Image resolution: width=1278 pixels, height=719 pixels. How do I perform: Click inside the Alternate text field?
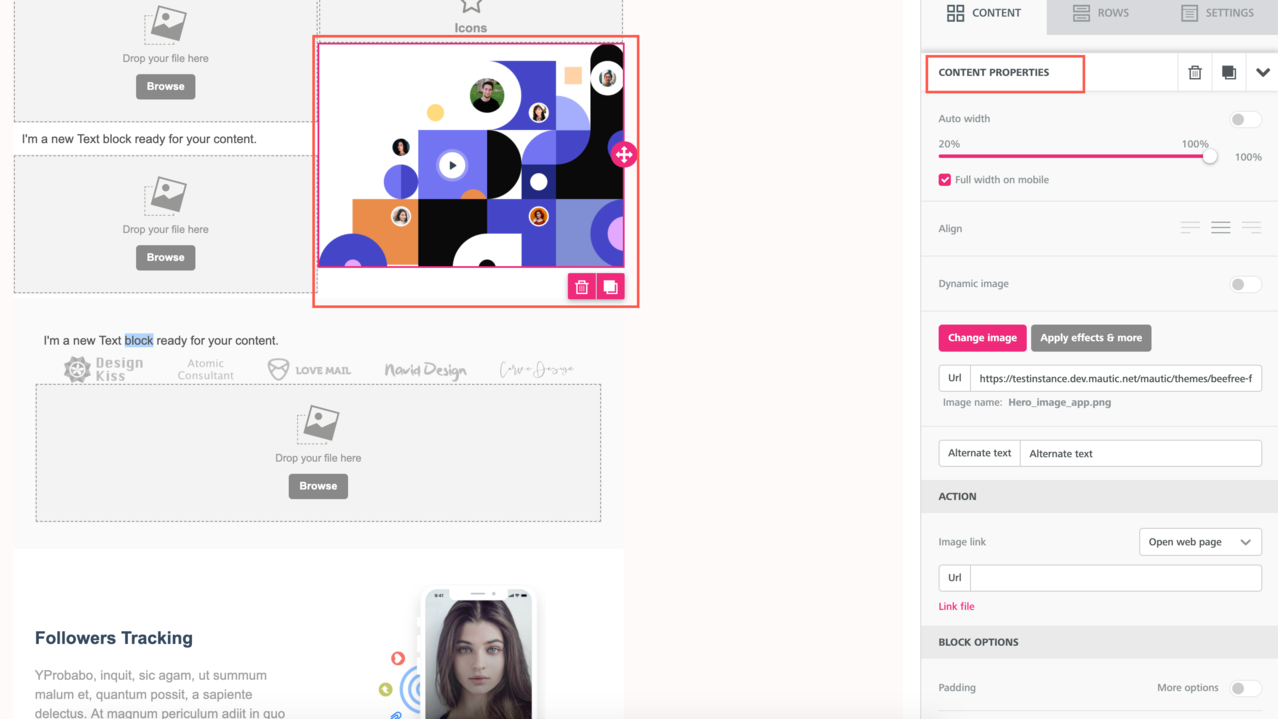point(1140,453)
